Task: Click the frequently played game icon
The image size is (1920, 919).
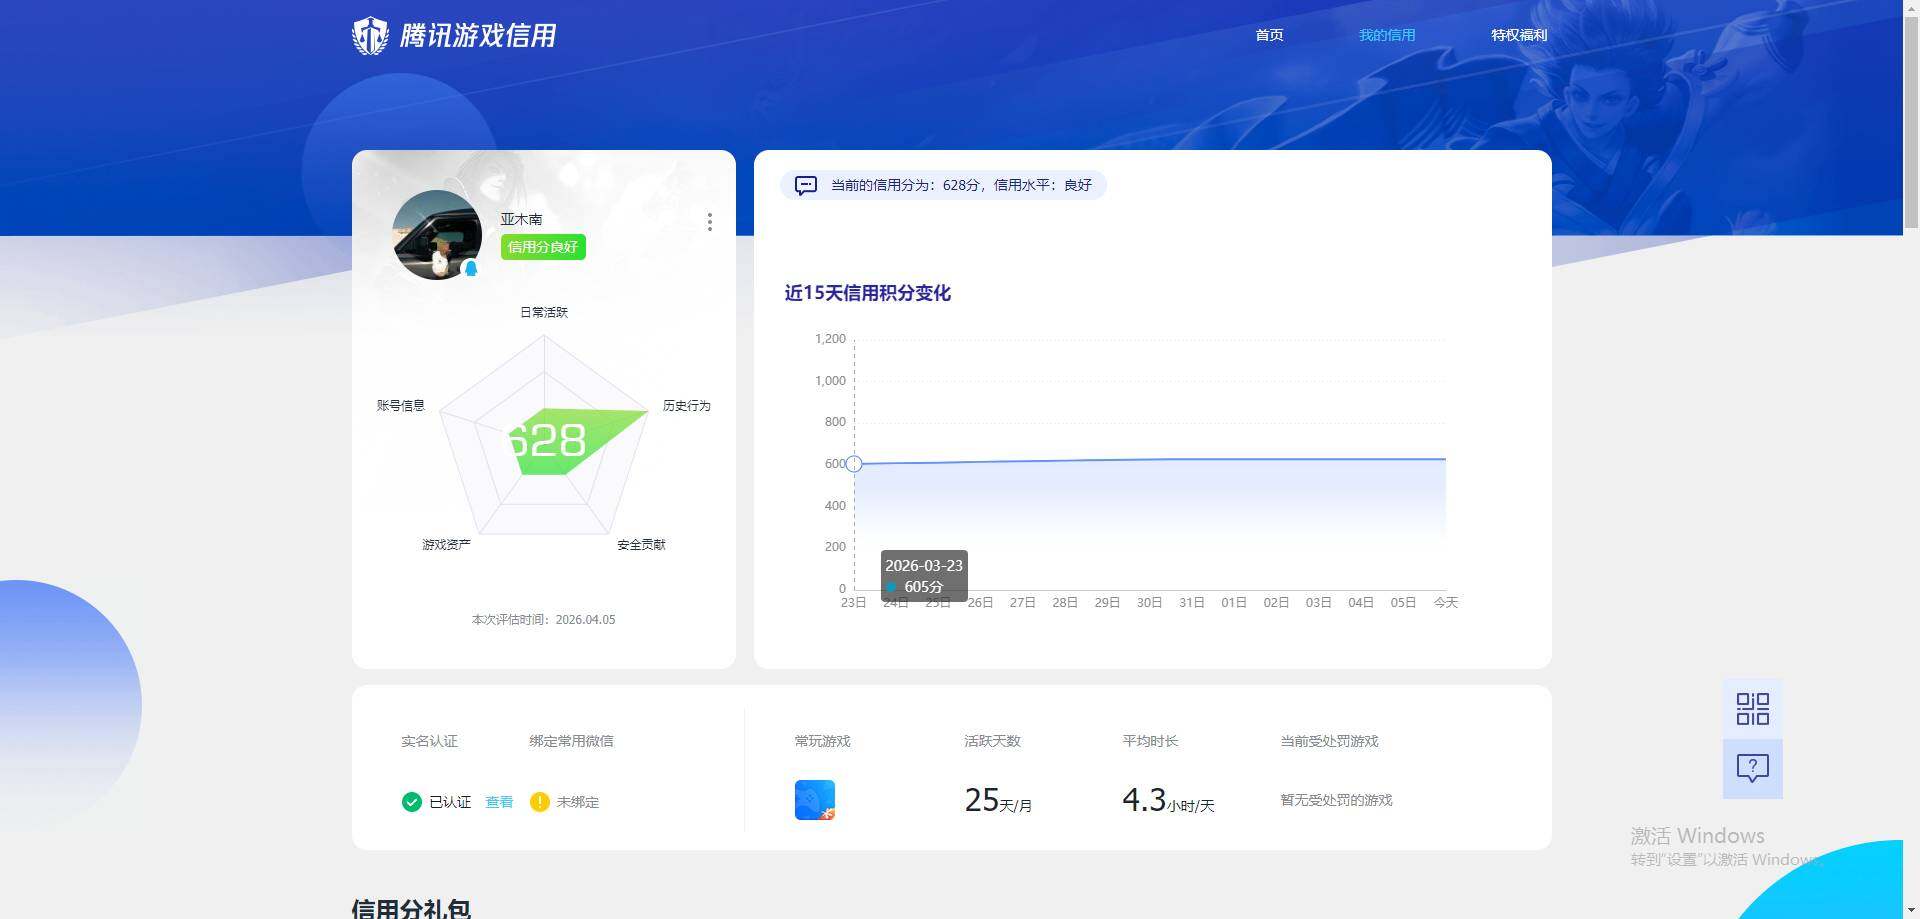Action: tap(814, 799)
